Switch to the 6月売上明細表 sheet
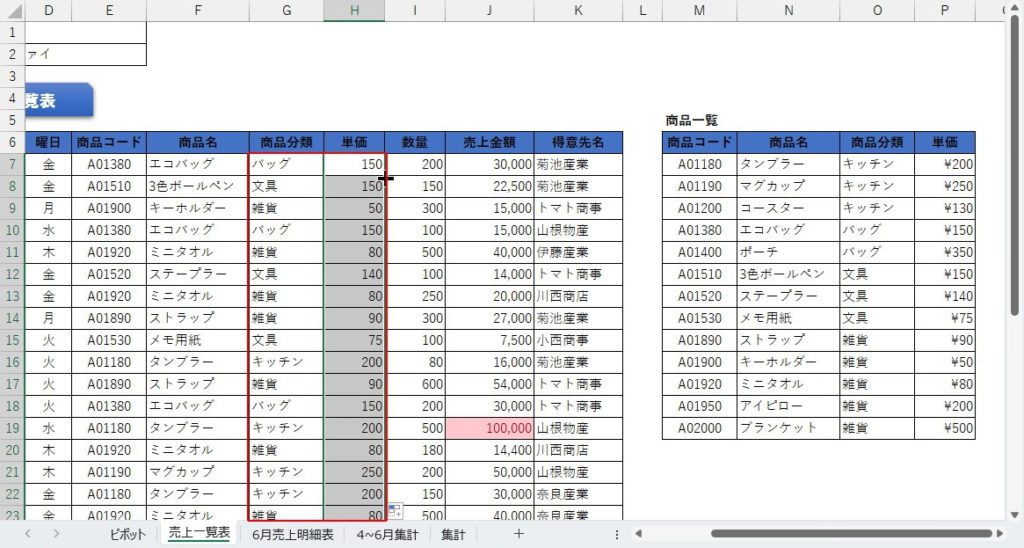 [x=293, y=534]
